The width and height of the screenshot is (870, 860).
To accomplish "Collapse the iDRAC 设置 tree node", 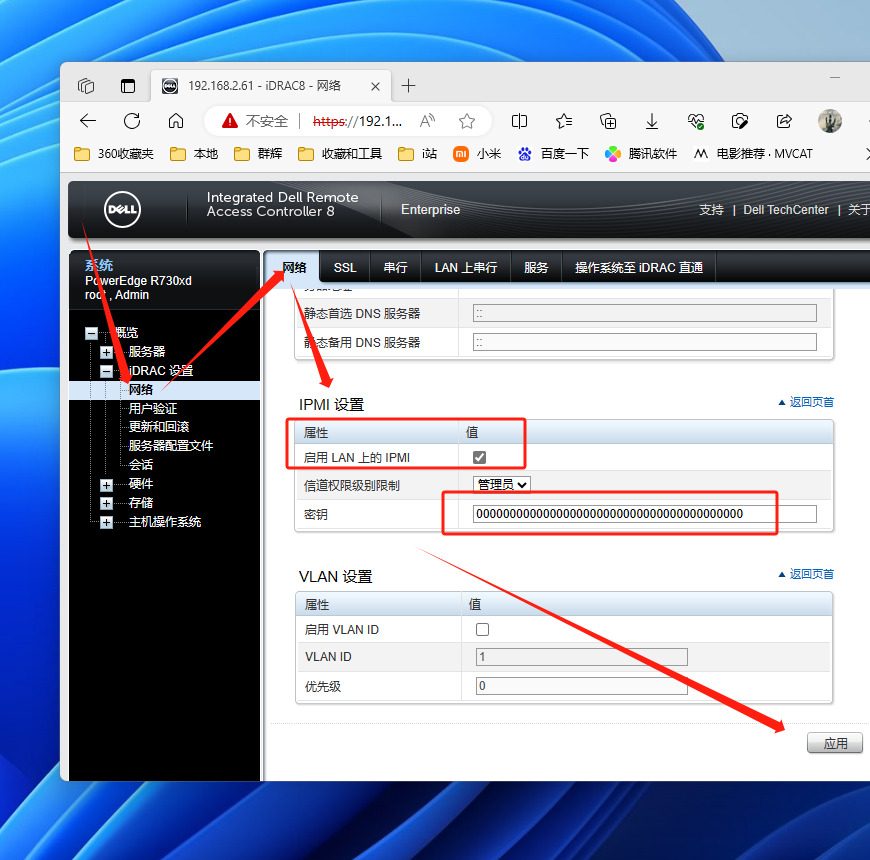I will [x=106, y=371].
